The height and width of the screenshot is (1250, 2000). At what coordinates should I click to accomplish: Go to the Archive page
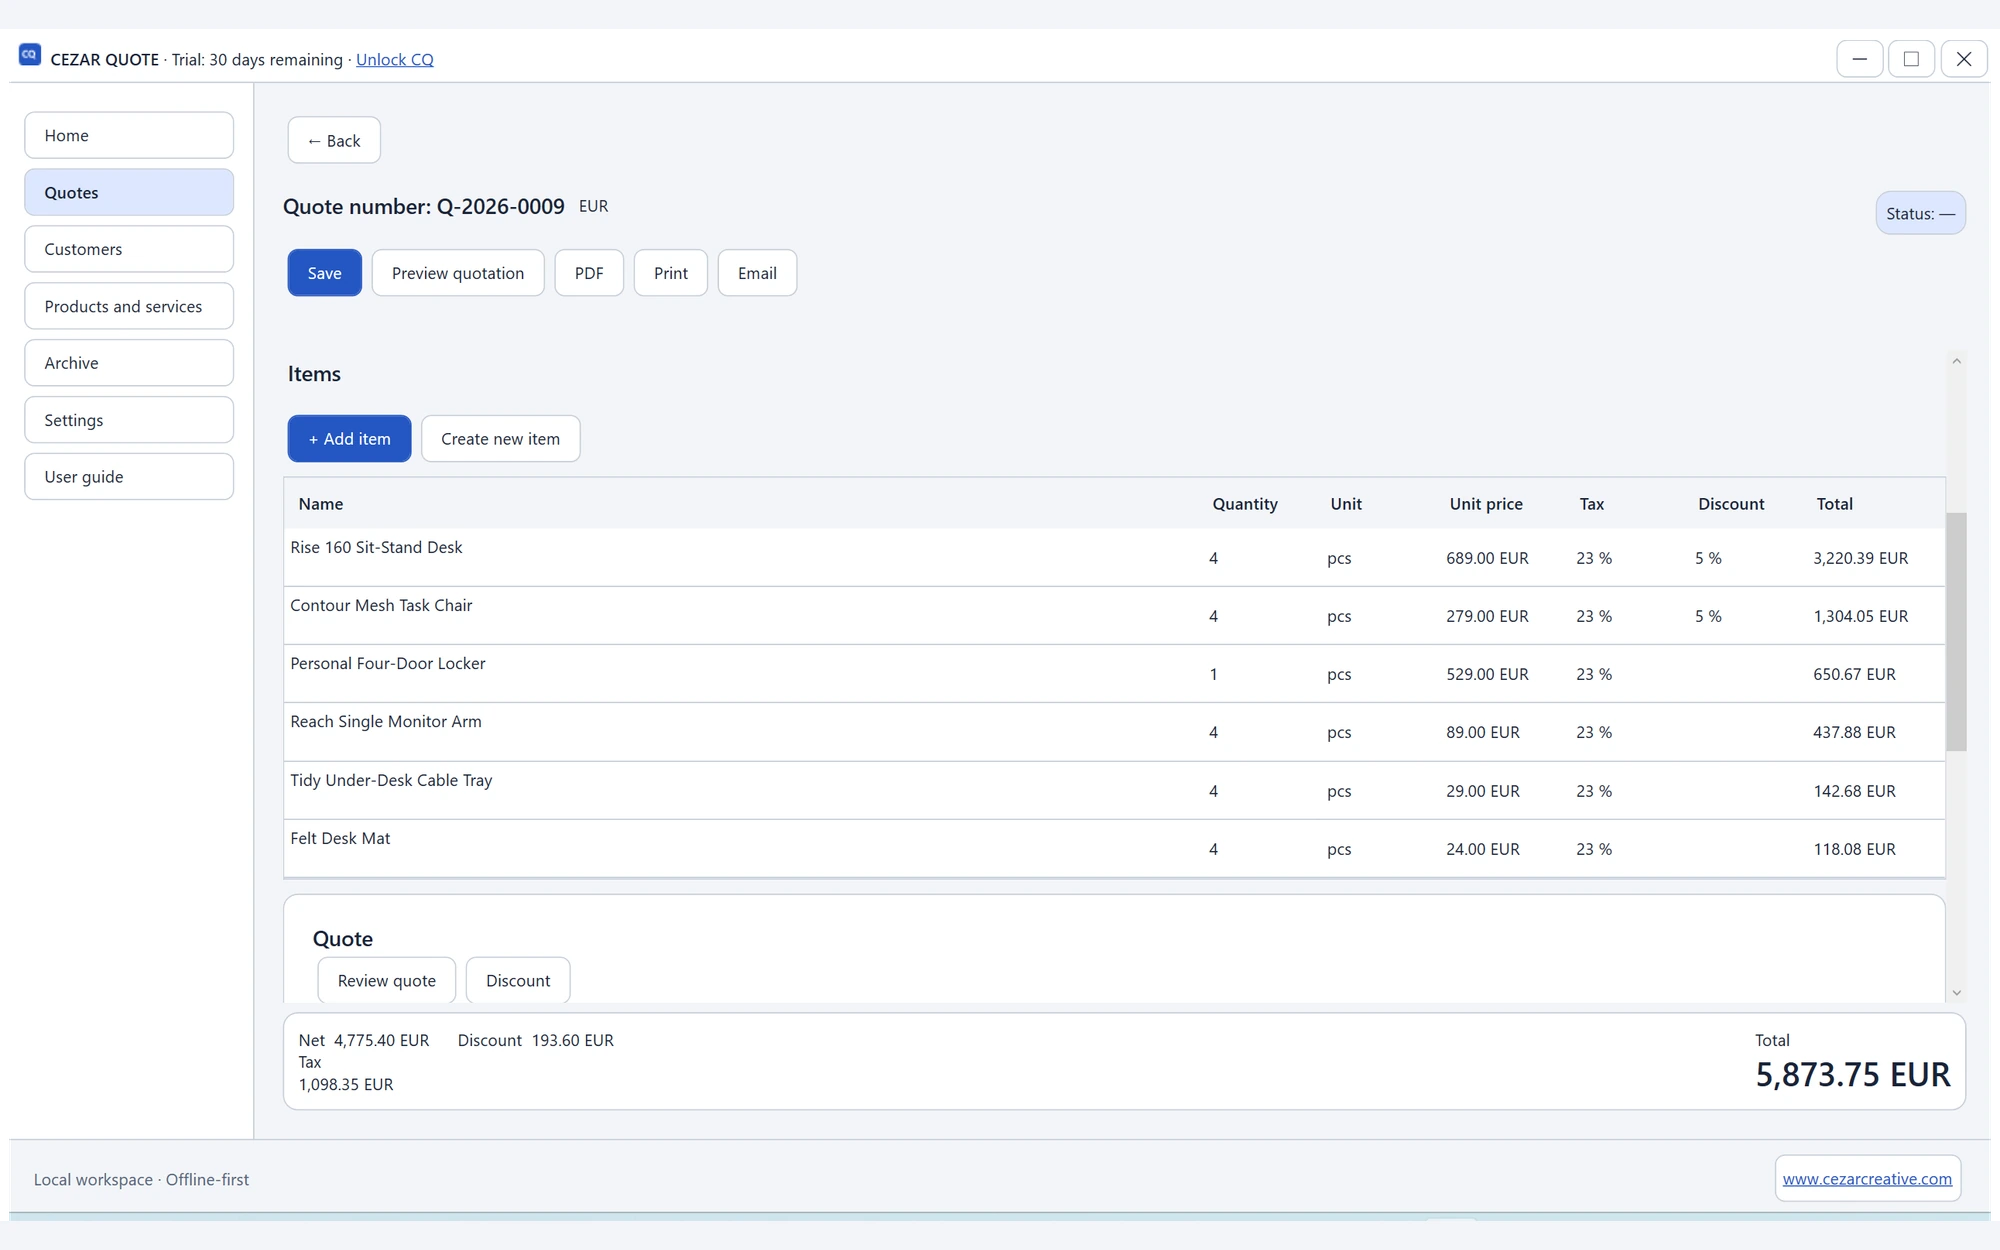click(x=129, y=363)
